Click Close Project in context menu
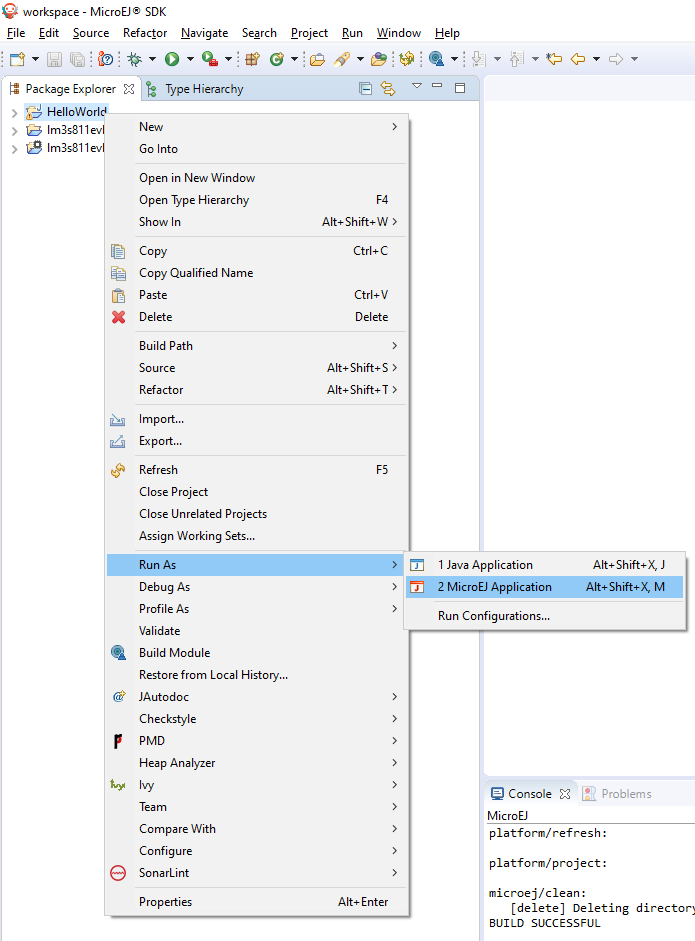This screenshot has height=941, width=695. point(256,492)
